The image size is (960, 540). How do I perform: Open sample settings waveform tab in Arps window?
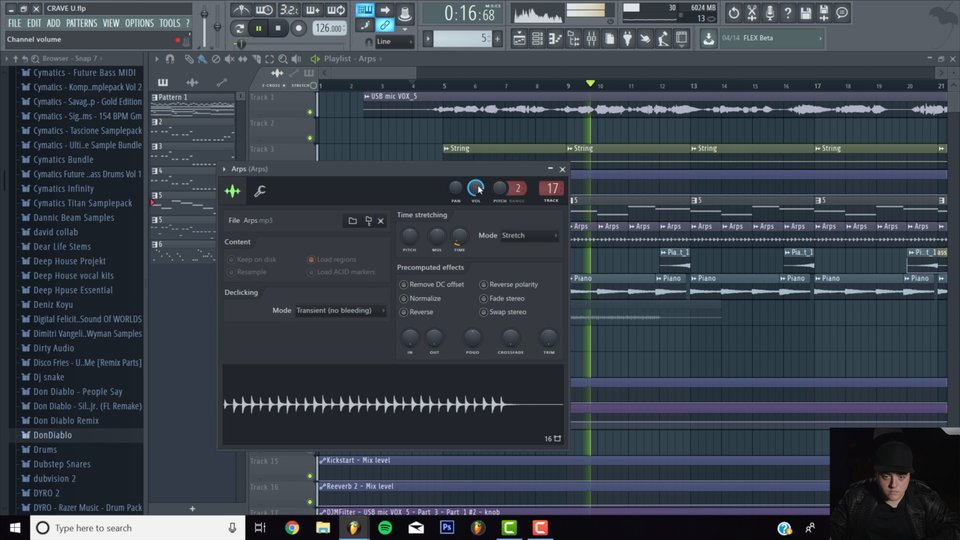pos(233,191)
